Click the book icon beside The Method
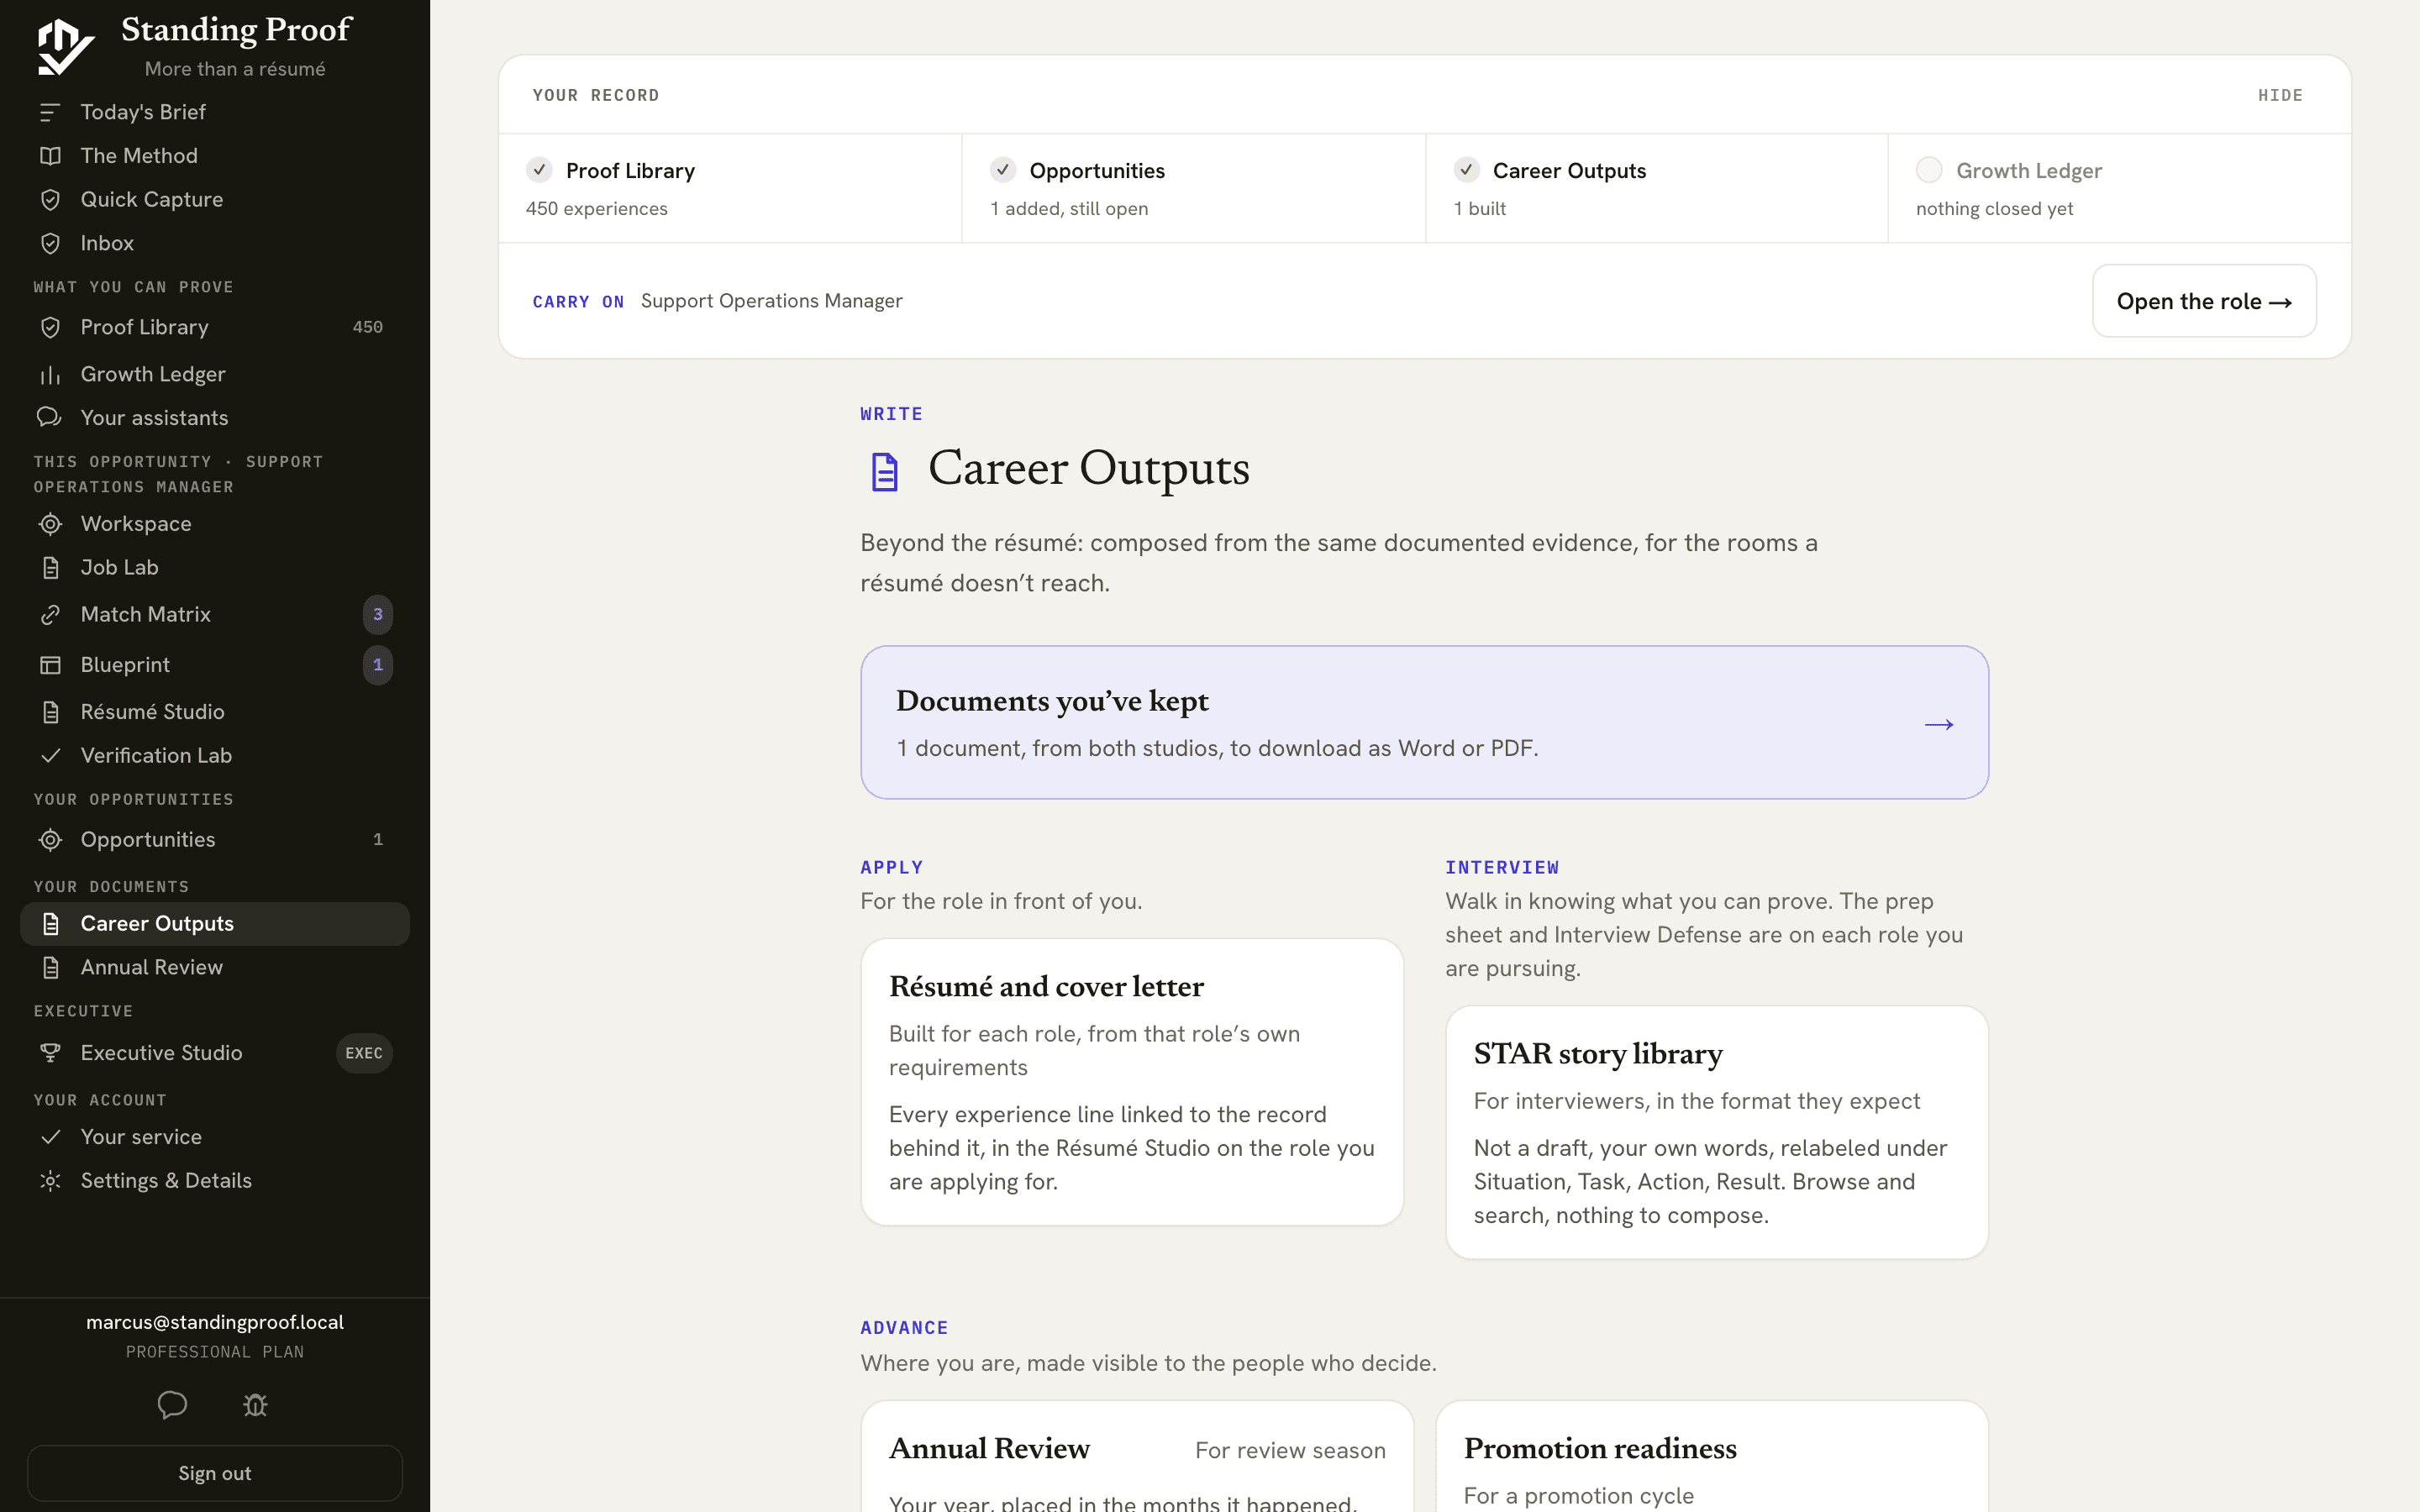 click(x=50, y=156)
